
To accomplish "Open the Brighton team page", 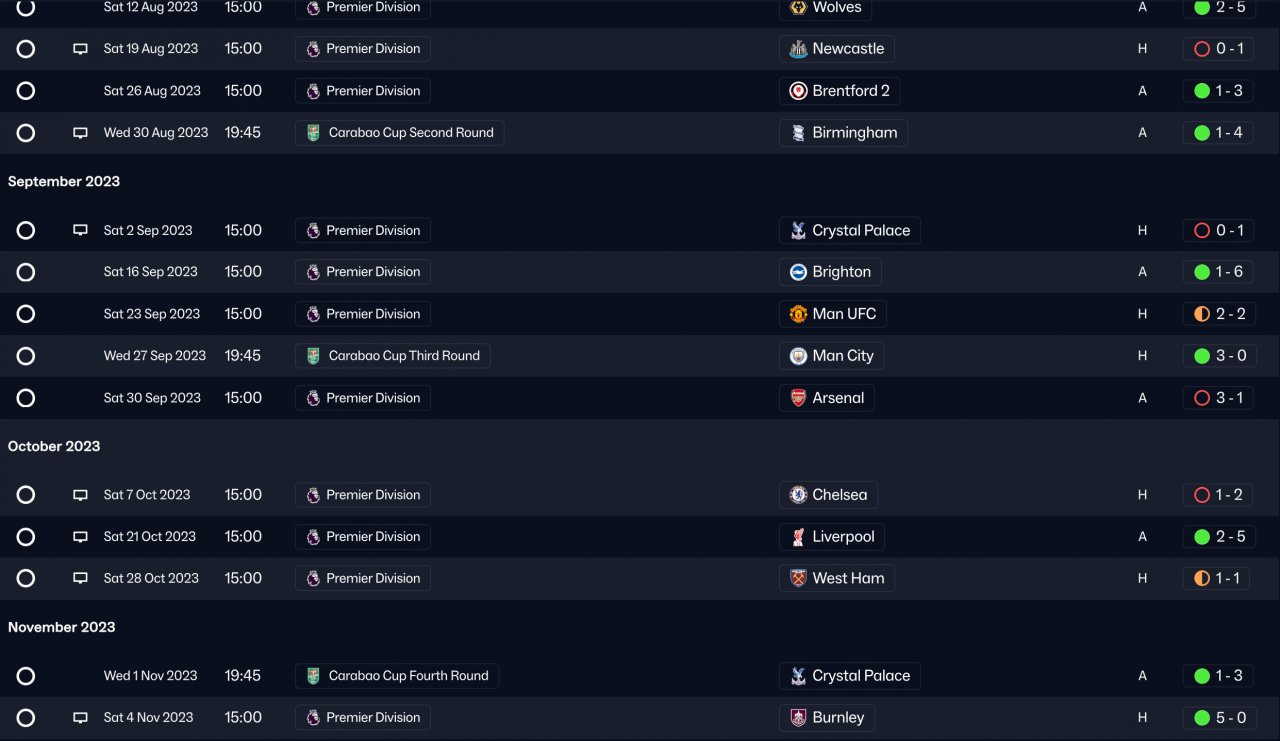I will tap(830, 272).
